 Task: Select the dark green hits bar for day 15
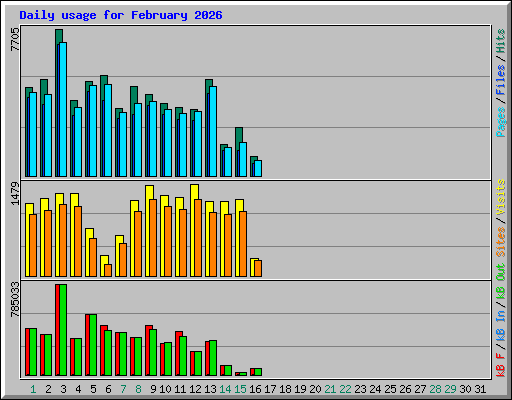pyautogui.click(x=239, y=135)
